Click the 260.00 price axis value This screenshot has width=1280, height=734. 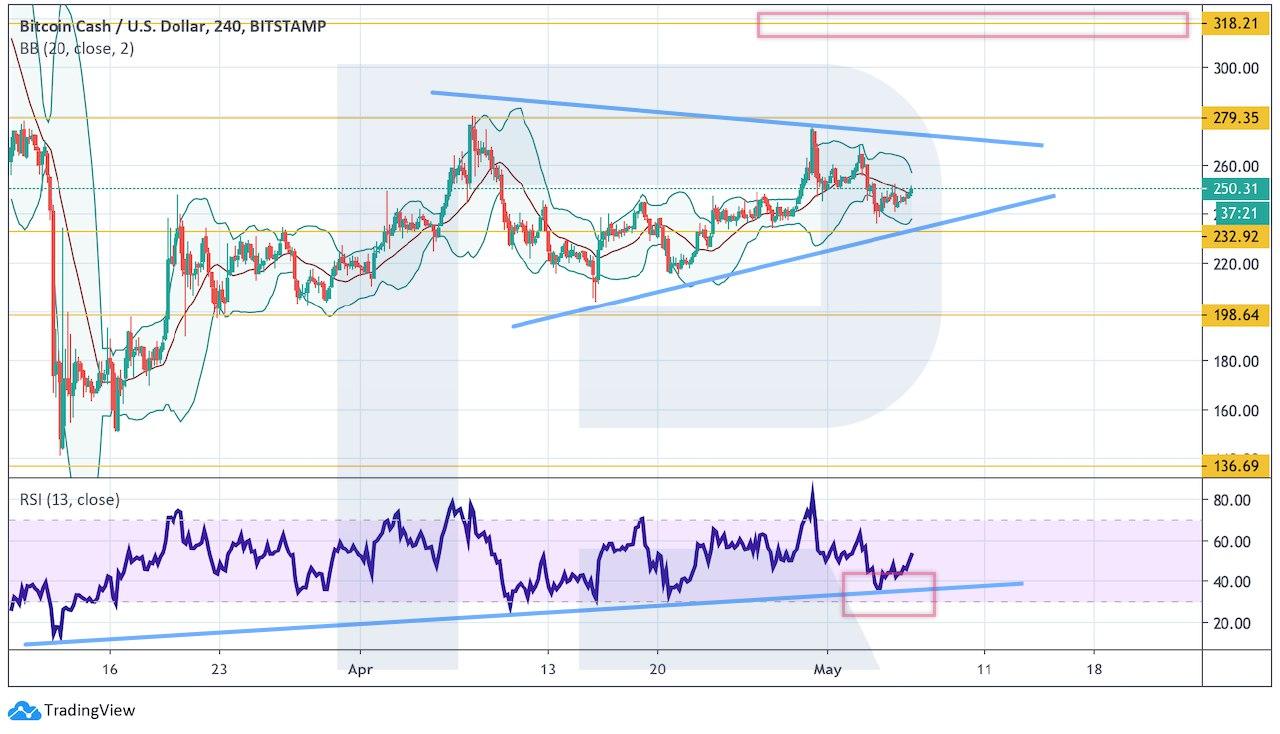pos(1235,166)
